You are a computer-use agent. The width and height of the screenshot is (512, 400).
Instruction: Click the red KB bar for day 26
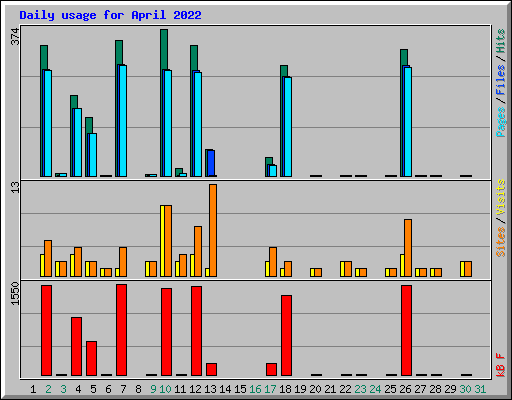(x=407, y=331)
